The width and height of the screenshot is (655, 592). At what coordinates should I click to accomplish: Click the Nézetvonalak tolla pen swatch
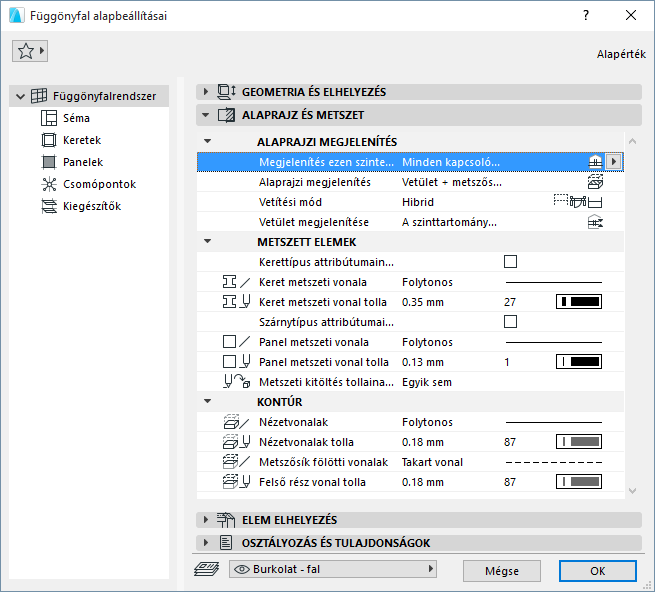(579, 442)
